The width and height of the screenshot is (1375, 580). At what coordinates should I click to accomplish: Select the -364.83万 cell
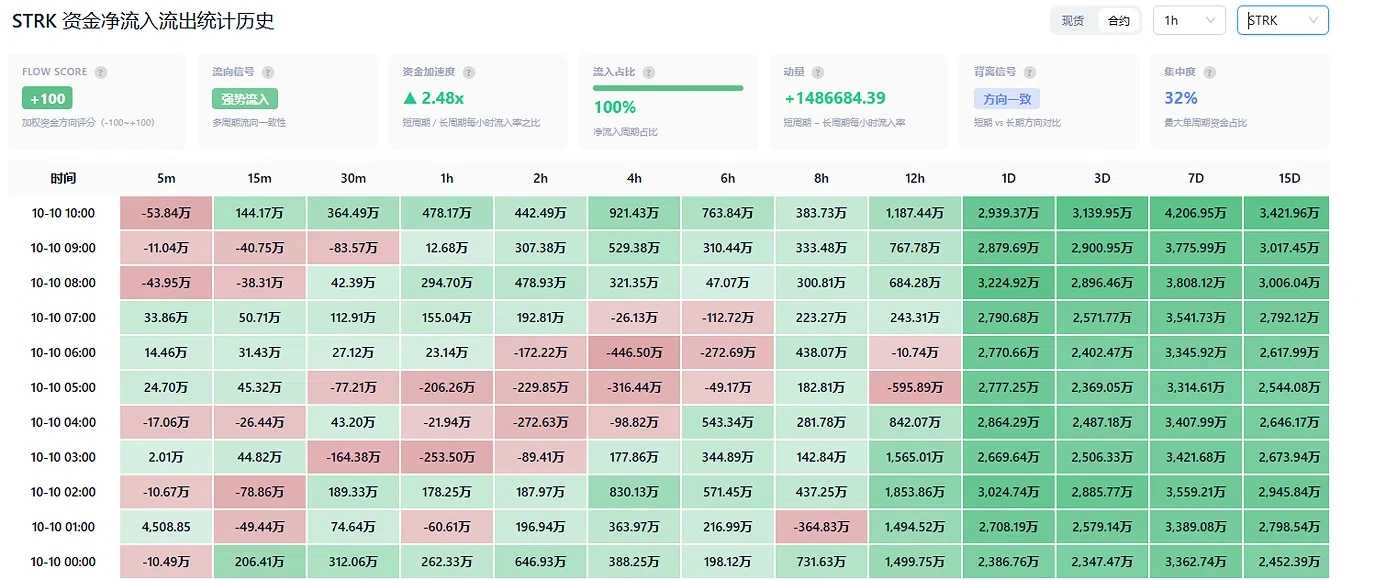(821, 527)
